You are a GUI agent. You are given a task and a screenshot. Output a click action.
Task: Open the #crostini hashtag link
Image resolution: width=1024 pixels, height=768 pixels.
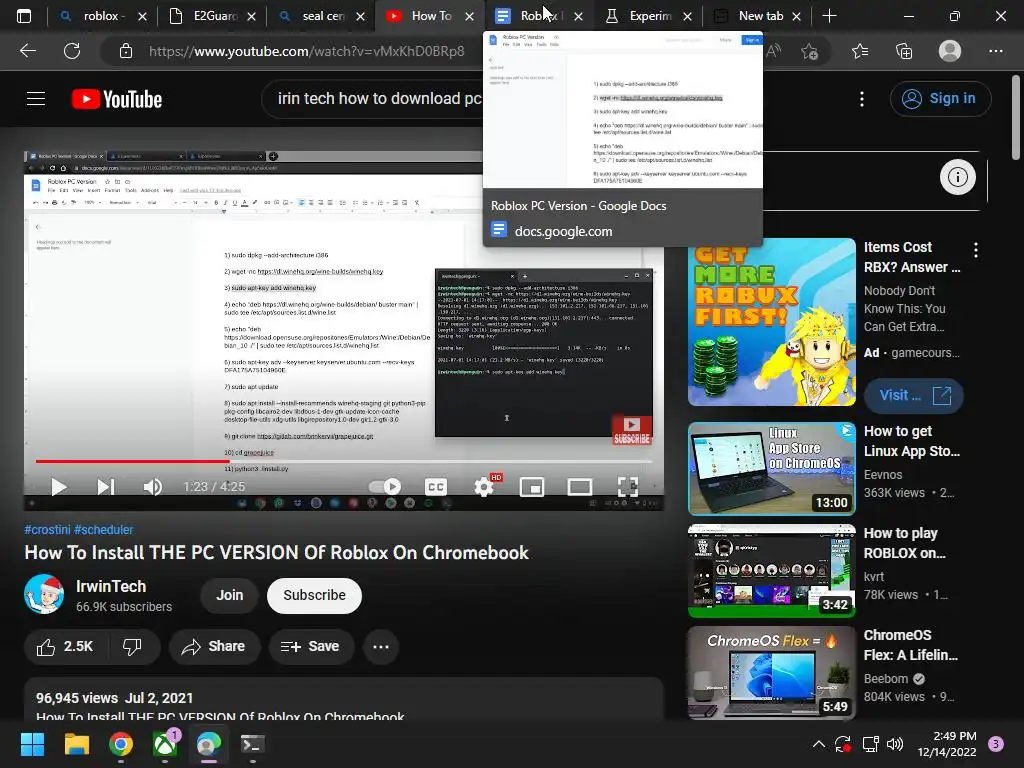pos(47,530)
